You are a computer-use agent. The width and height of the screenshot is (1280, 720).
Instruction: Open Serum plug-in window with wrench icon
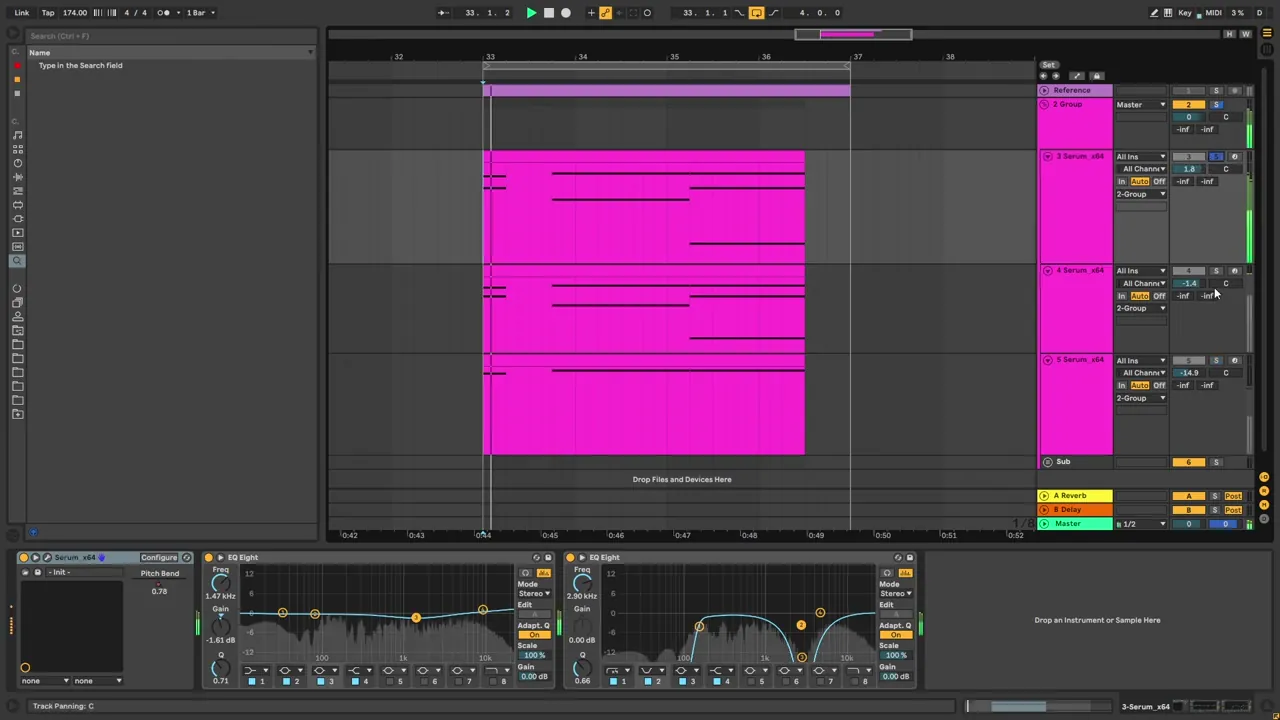pyautogui.click(x=47, y=558)
